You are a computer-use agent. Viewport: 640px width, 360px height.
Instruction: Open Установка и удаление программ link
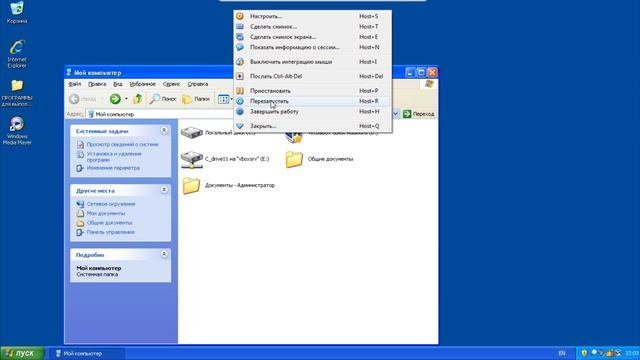pyautogui.click(x=114, y=157)
